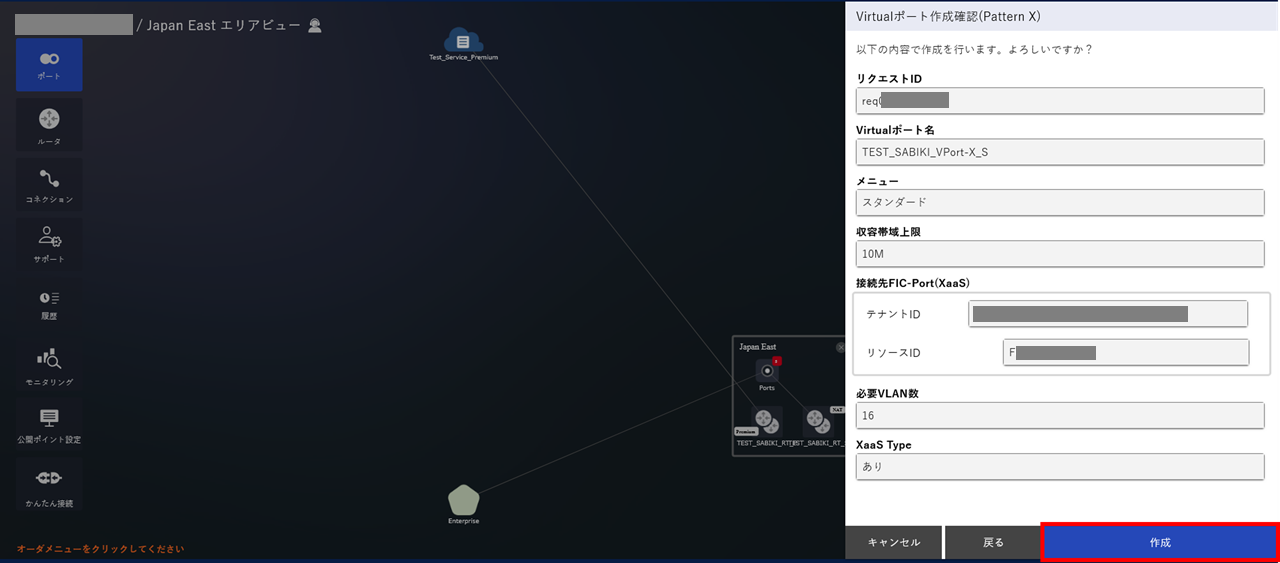Click the XaaS Type field showing あり
This screenshot has height=563, width=1280.
click(x=1060, y=466)
